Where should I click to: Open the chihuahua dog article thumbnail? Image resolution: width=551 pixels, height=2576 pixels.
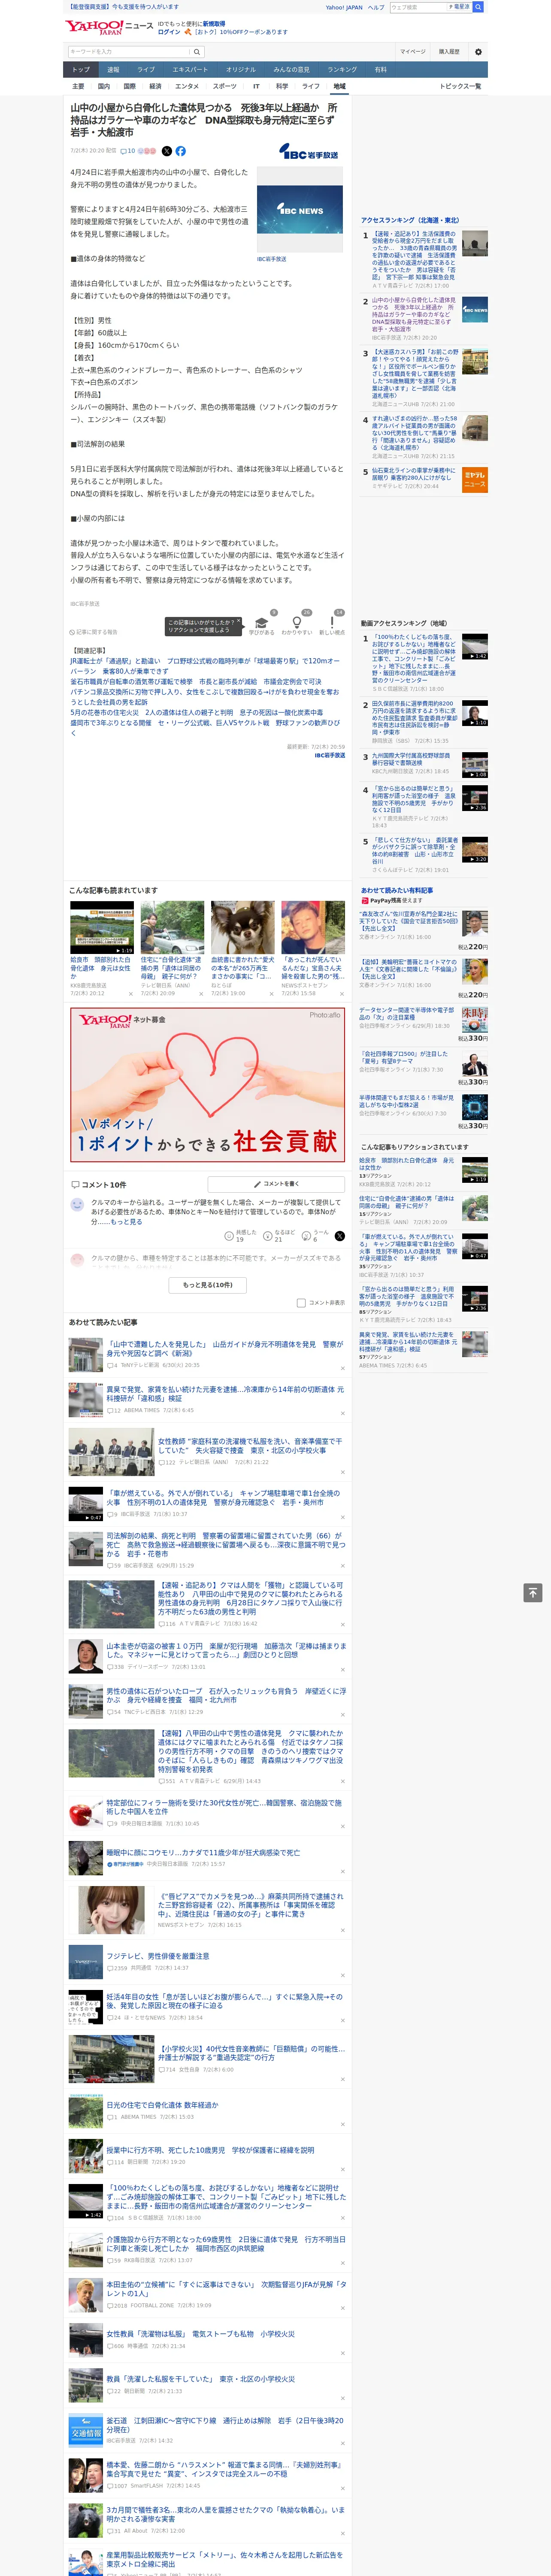click(242, 927)
